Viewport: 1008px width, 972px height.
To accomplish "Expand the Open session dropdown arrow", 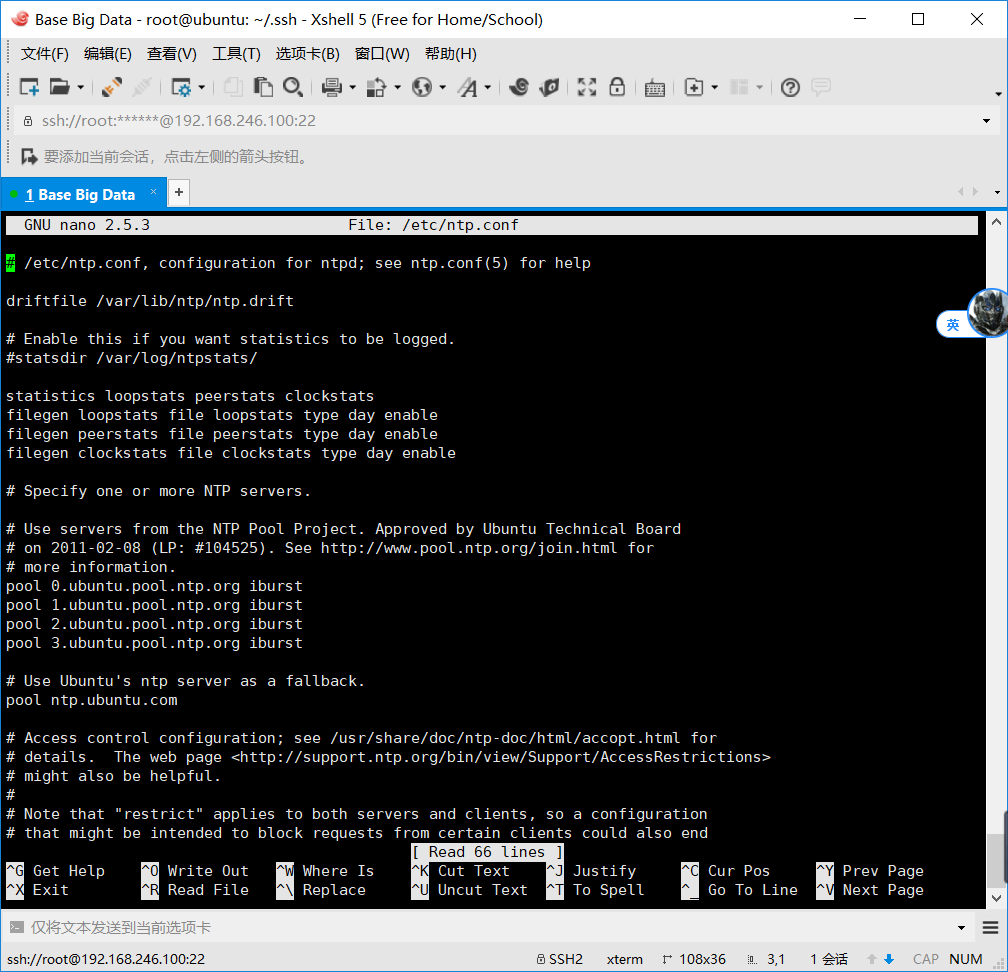I will coord(80,87).
